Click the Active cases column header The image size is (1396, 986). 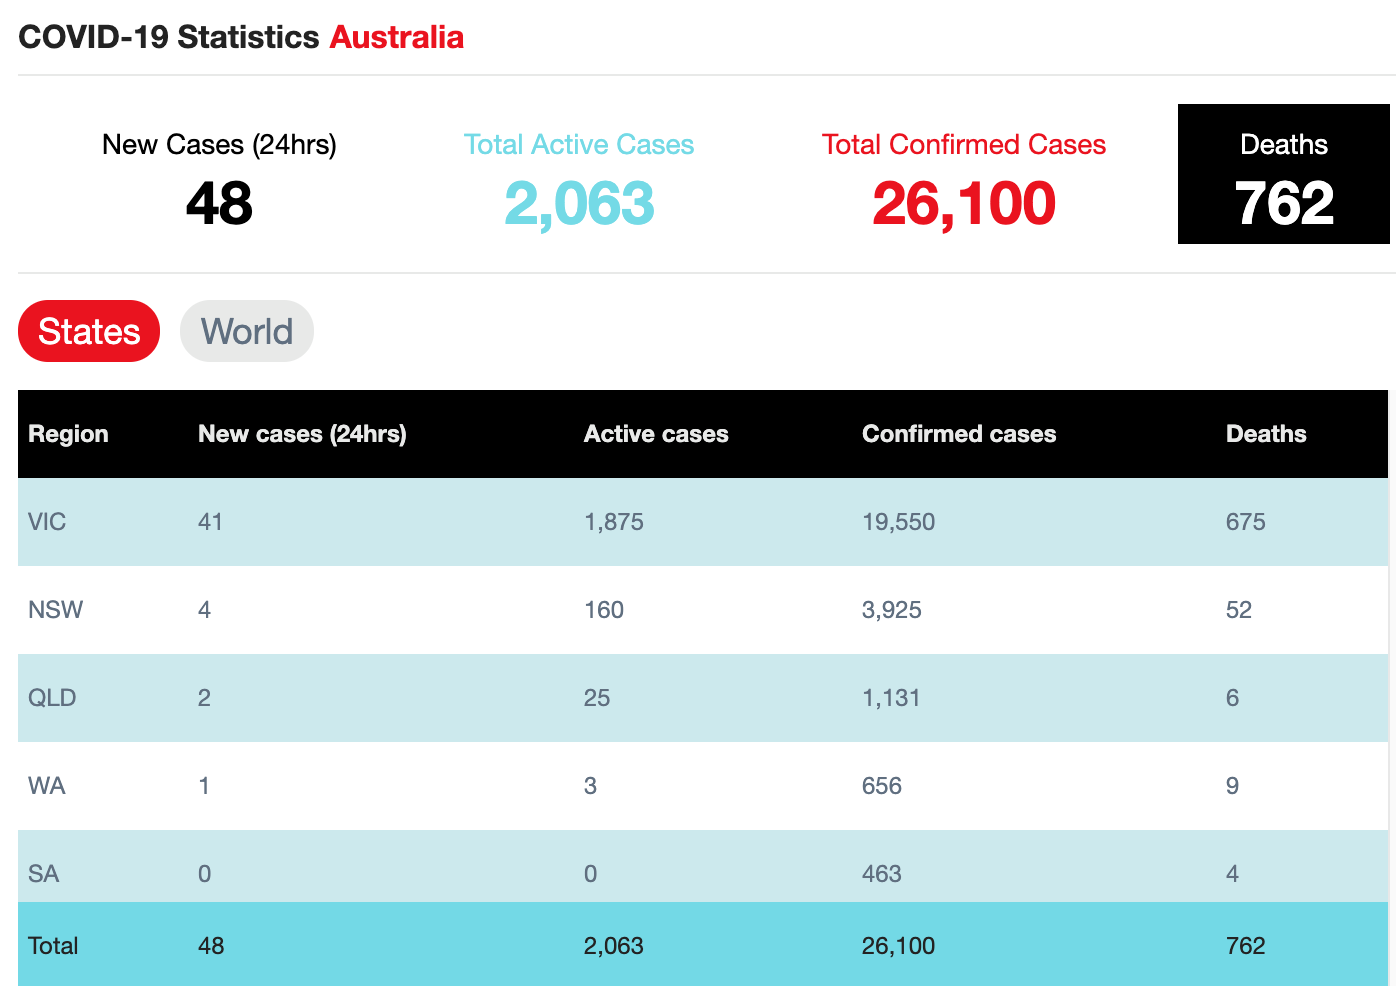656,434
